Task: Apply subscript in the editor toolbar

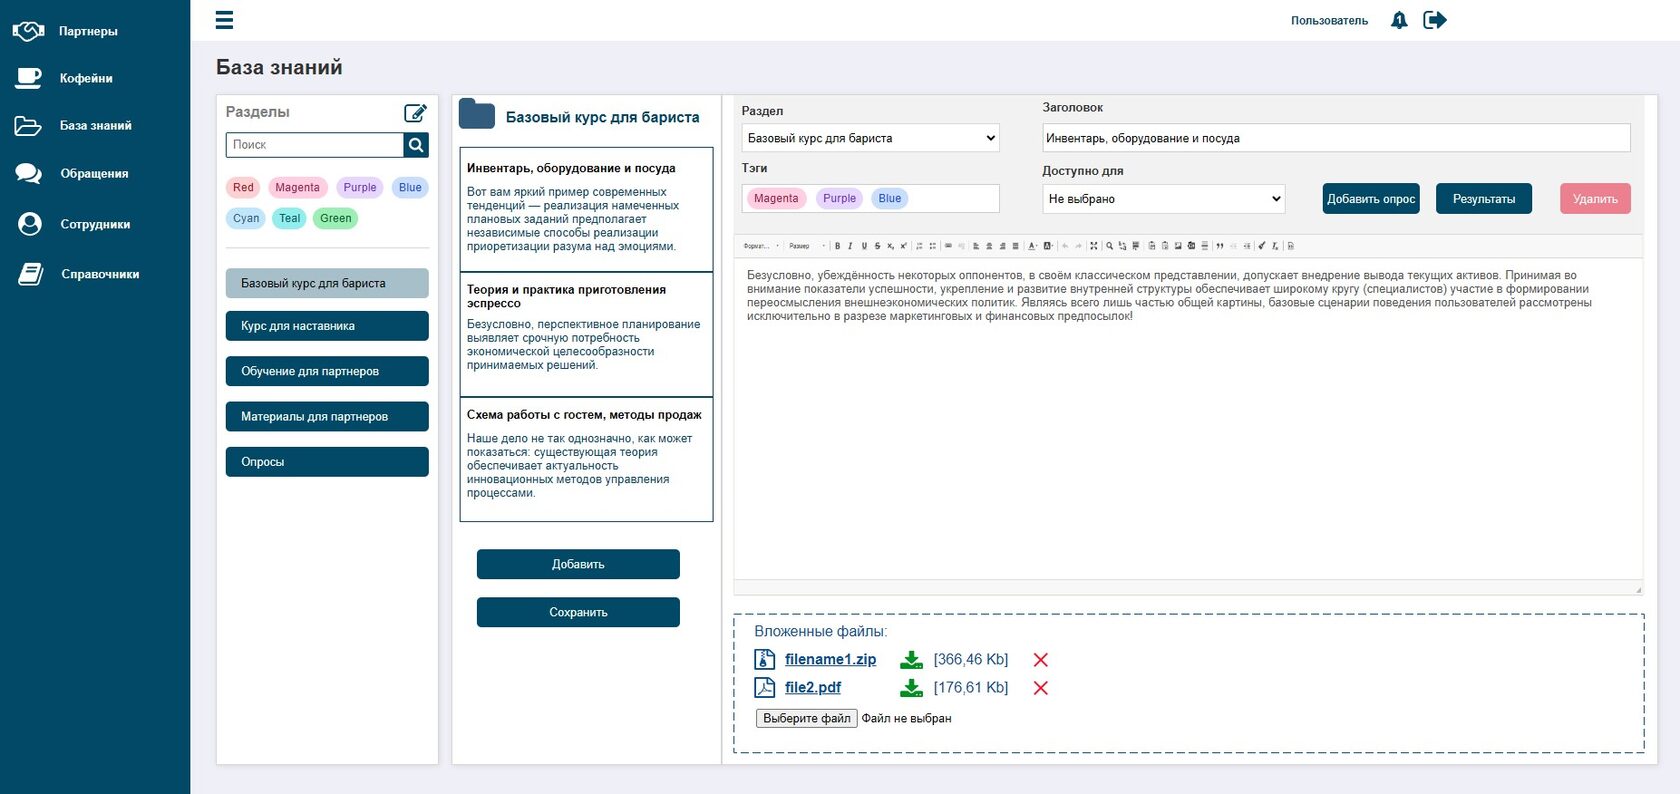Action: [891, 246]
